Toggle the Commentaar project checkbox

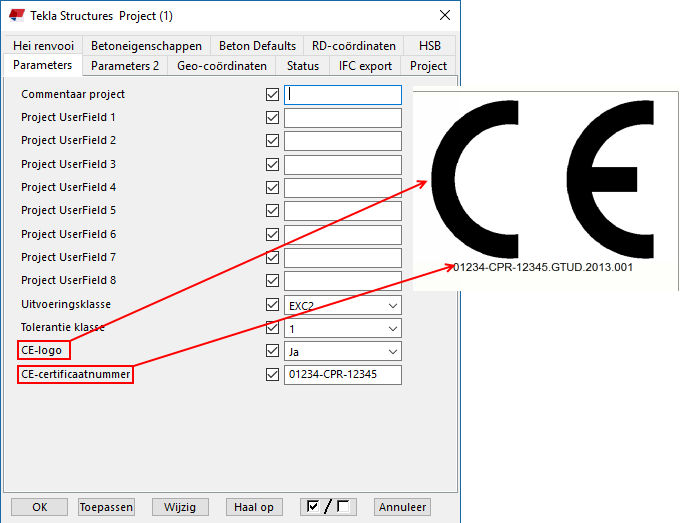(x=272, y=95)
